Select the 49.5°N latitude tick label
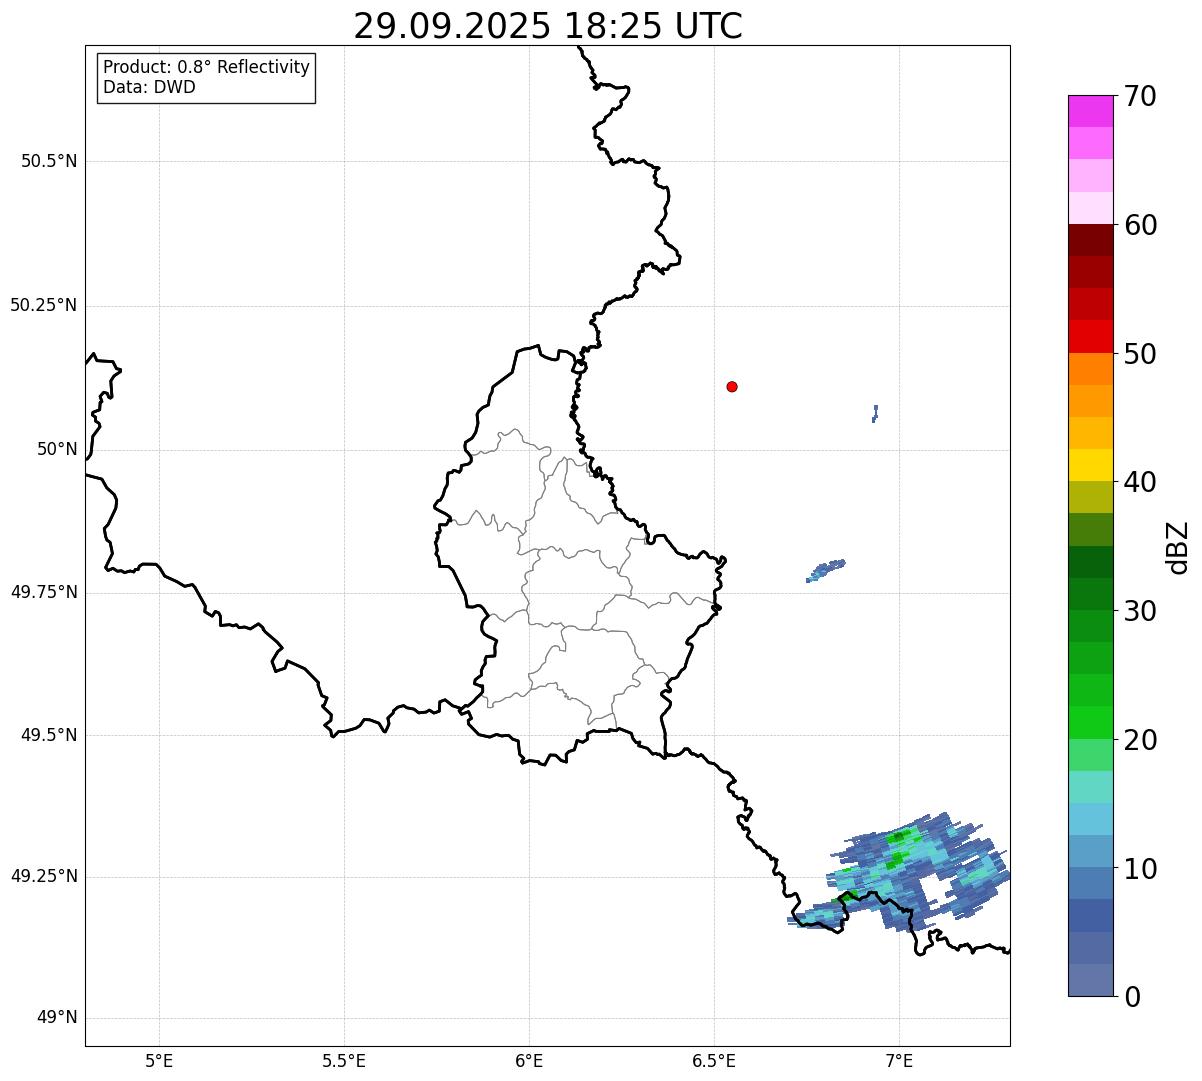Image resolution: width=1202 pixels, height=1081 pixels. [49, 735]
